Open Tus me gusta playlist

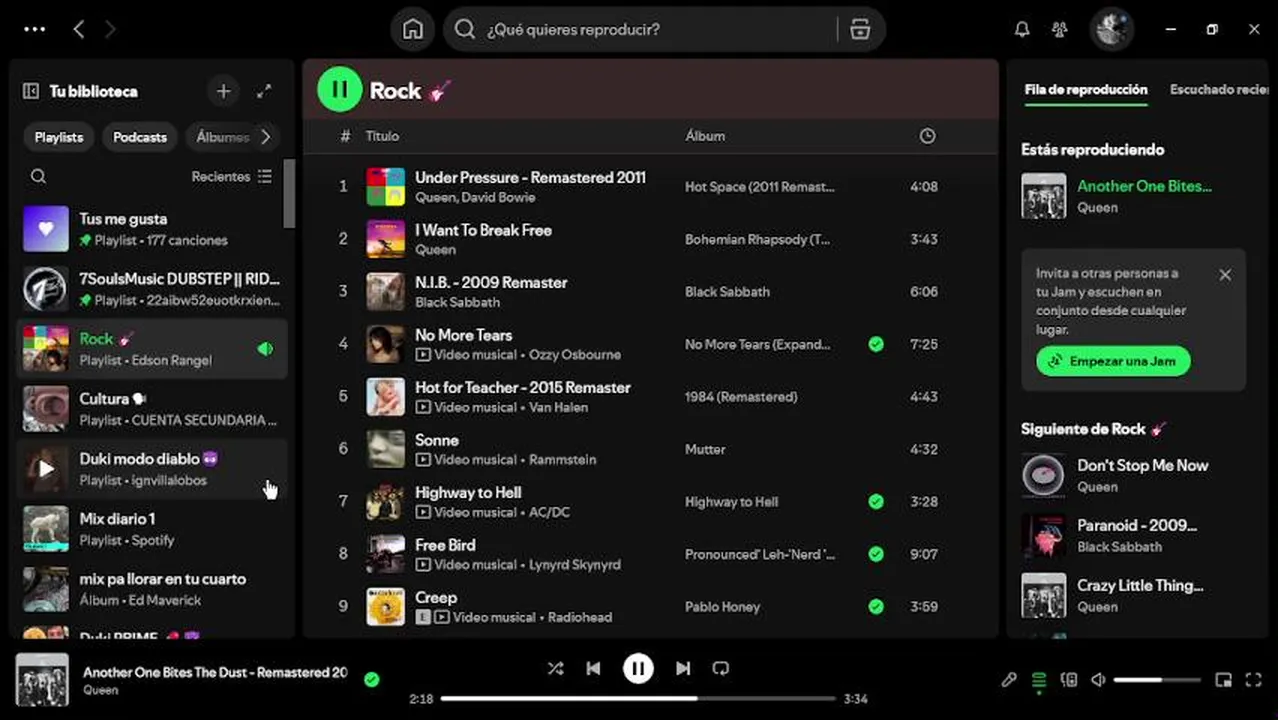[152, 229]
